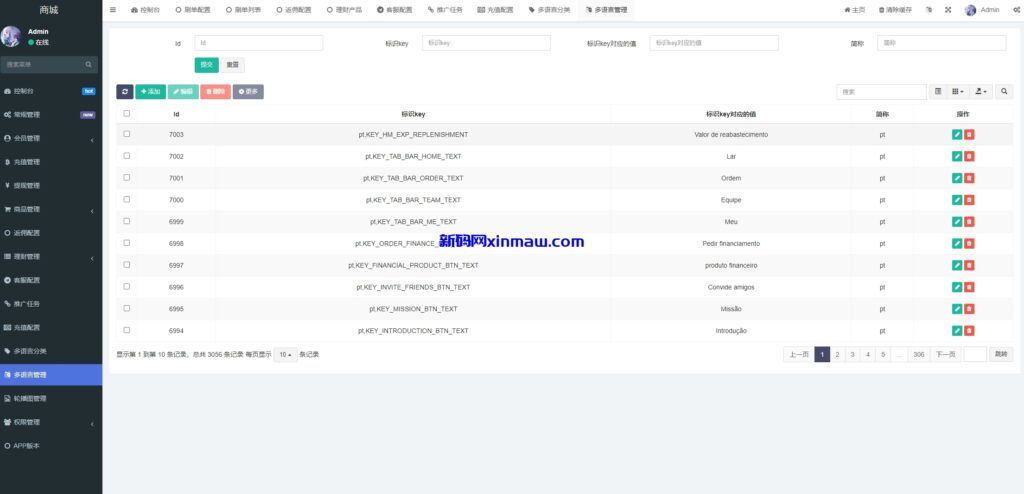The height and width of the screenshot is (494, 1024).
Task: Switch to the 推广任务 tab
Action: [x=445, y=10]
